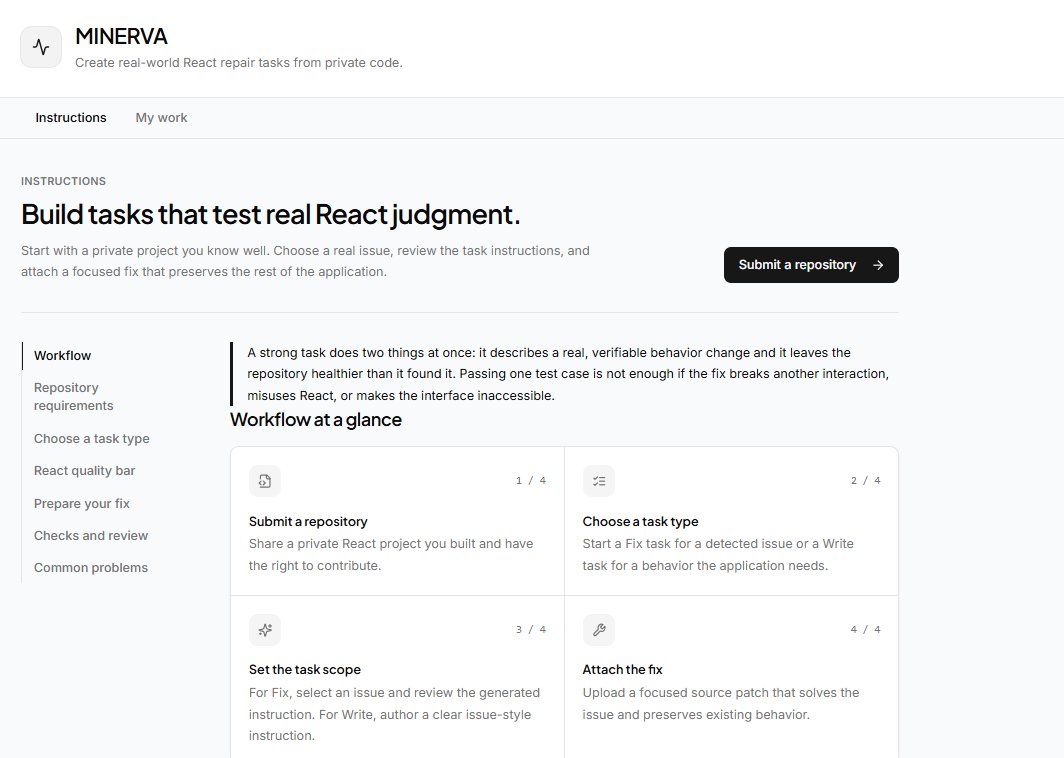Click the Attach the fix wrench icon

(598, 630)
